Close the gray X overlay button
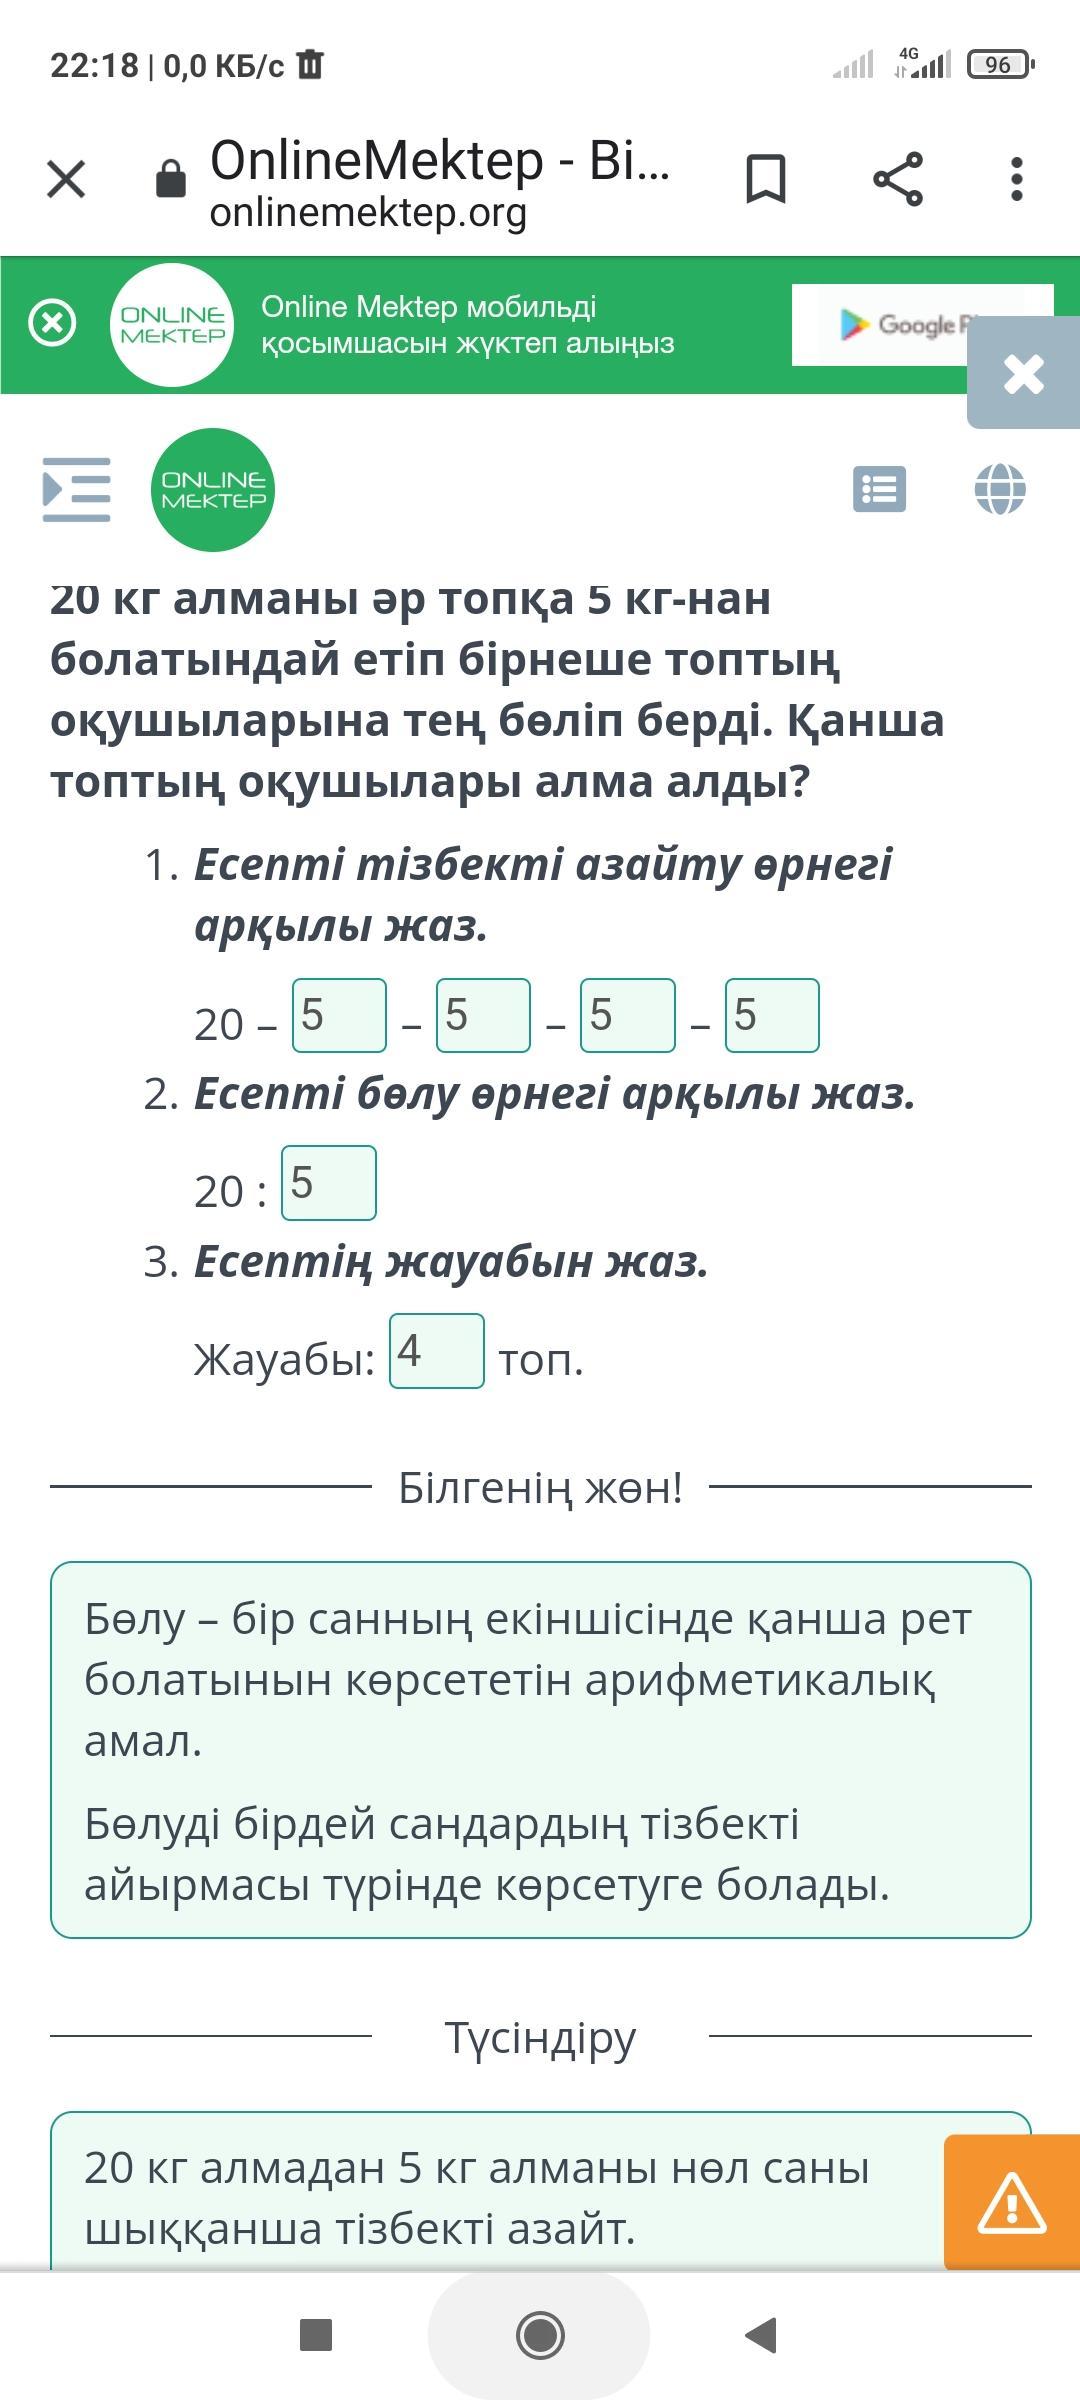This screenshot has width=1080, height=2400. 1023,373
